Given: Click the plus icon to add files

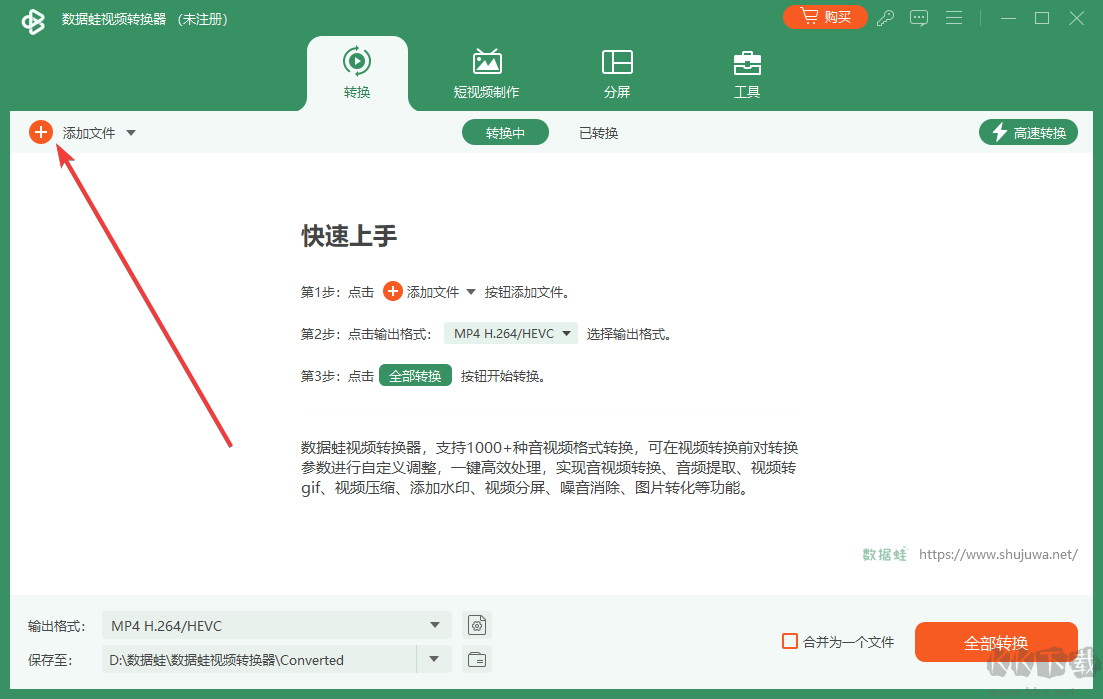Looking at the screenshot, I should pyautogui.click(x=41, y=131).
